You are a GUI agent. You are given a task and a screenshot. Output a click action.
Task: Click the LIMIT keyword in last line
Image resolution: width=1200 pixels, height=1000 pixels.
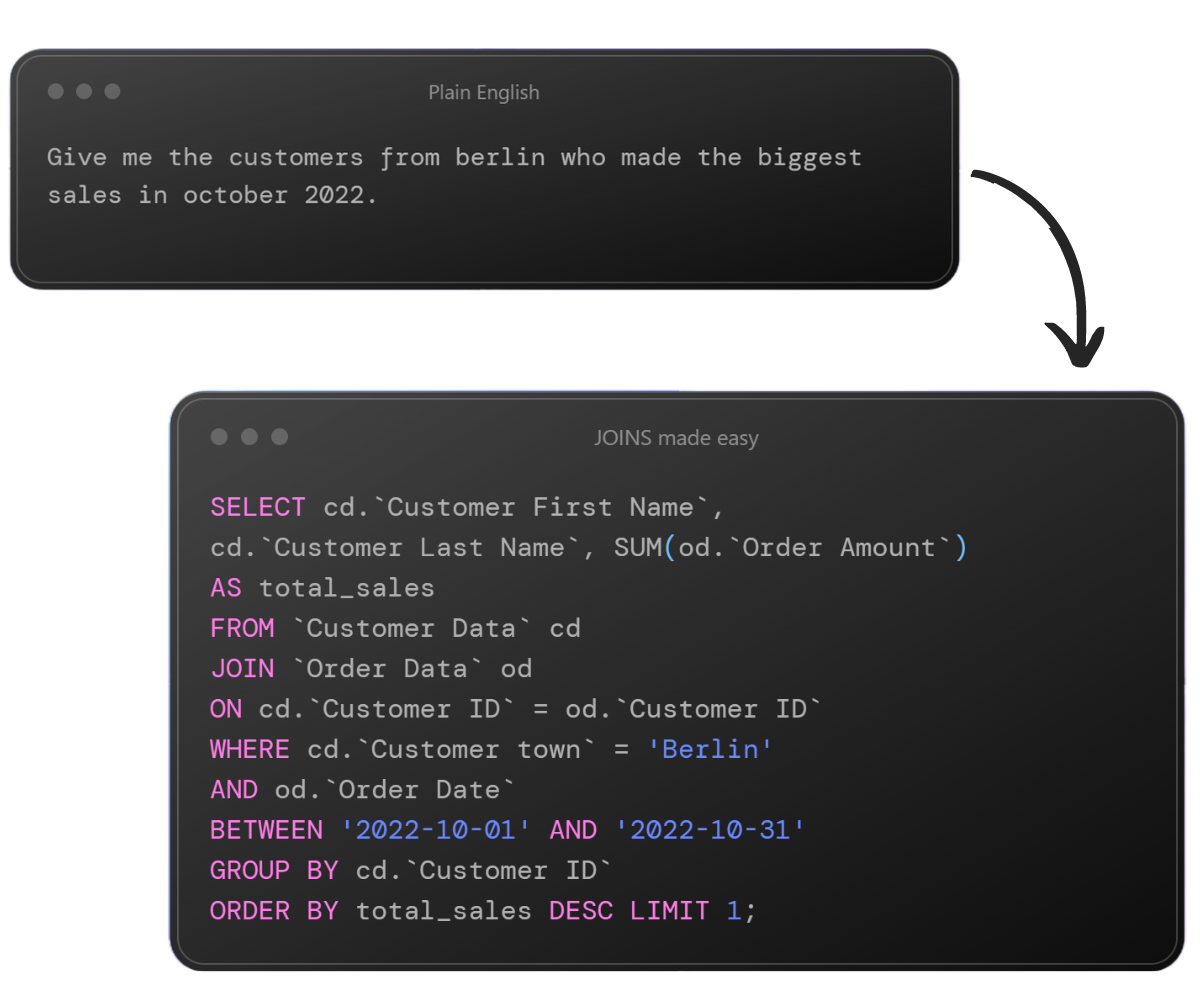(x=669, y=911)
